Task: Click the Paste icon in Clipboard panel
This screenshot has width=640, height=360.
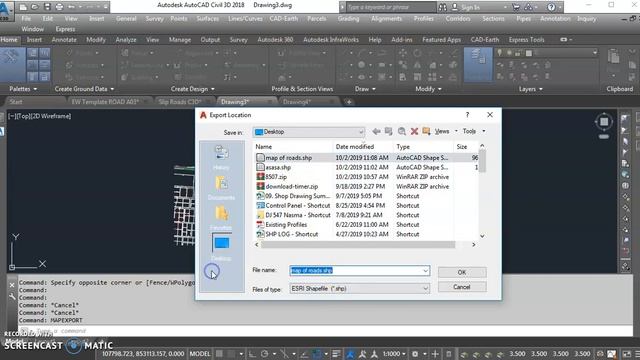Action: click(x=613, y=57)
